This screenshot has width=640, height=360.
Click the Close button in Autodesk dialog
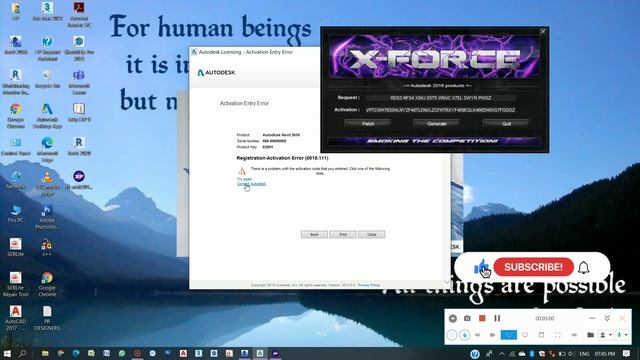(x=371, y=234)
